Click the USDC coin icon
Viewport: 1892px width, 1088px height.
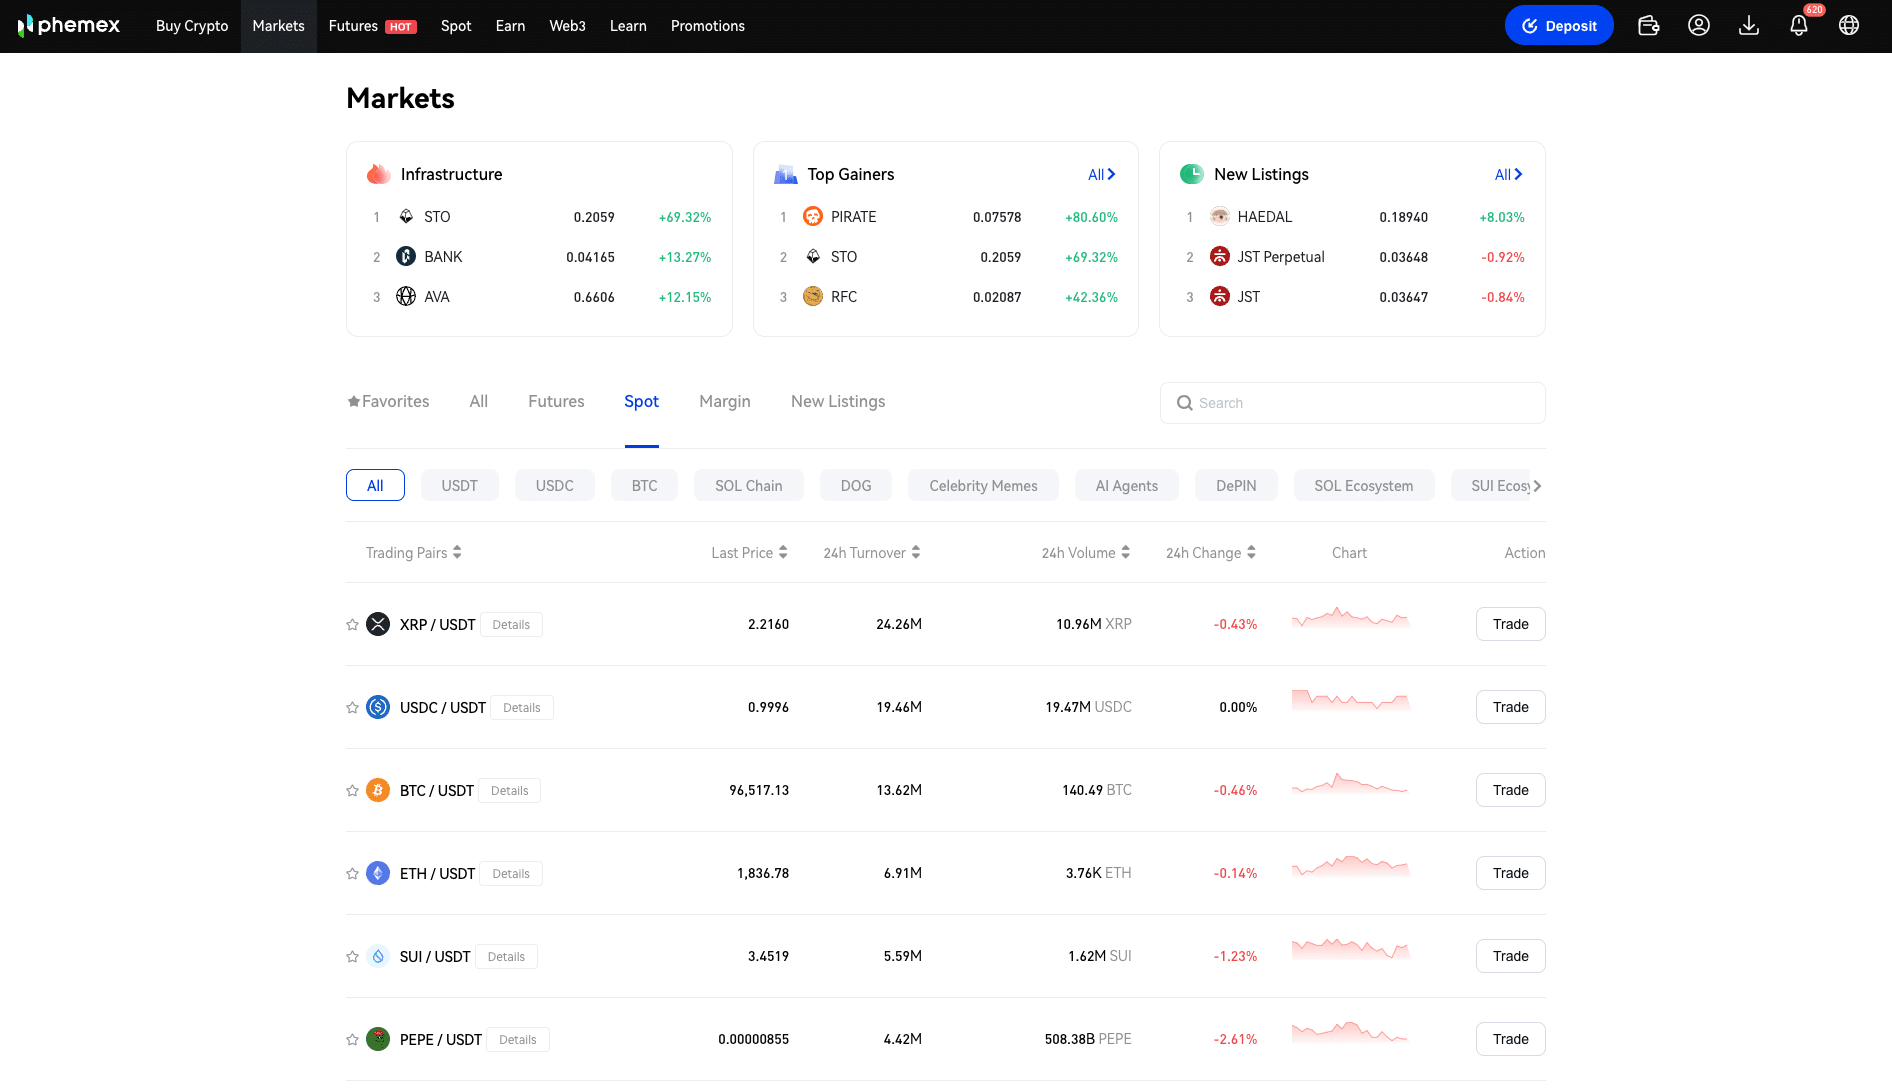tap(378, 707)
